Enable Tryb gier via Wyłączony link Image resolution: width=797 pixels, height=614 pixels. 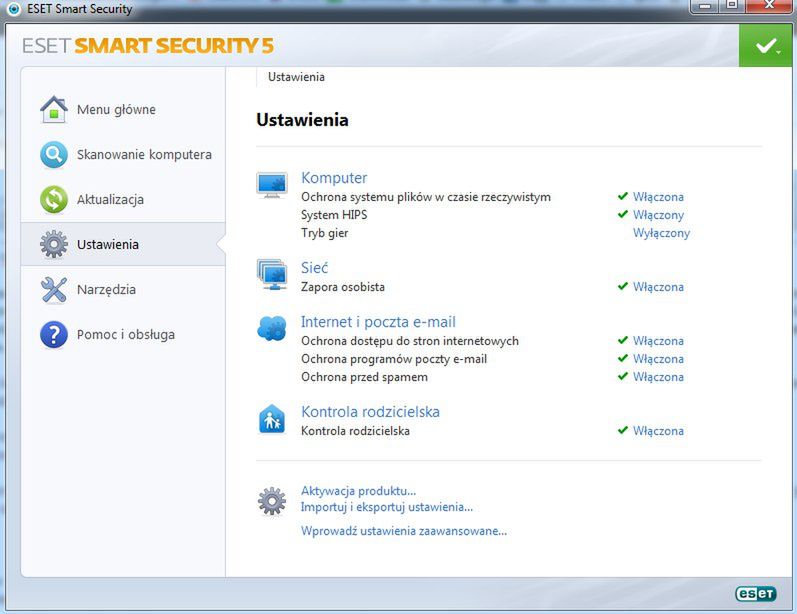point(661,233)
